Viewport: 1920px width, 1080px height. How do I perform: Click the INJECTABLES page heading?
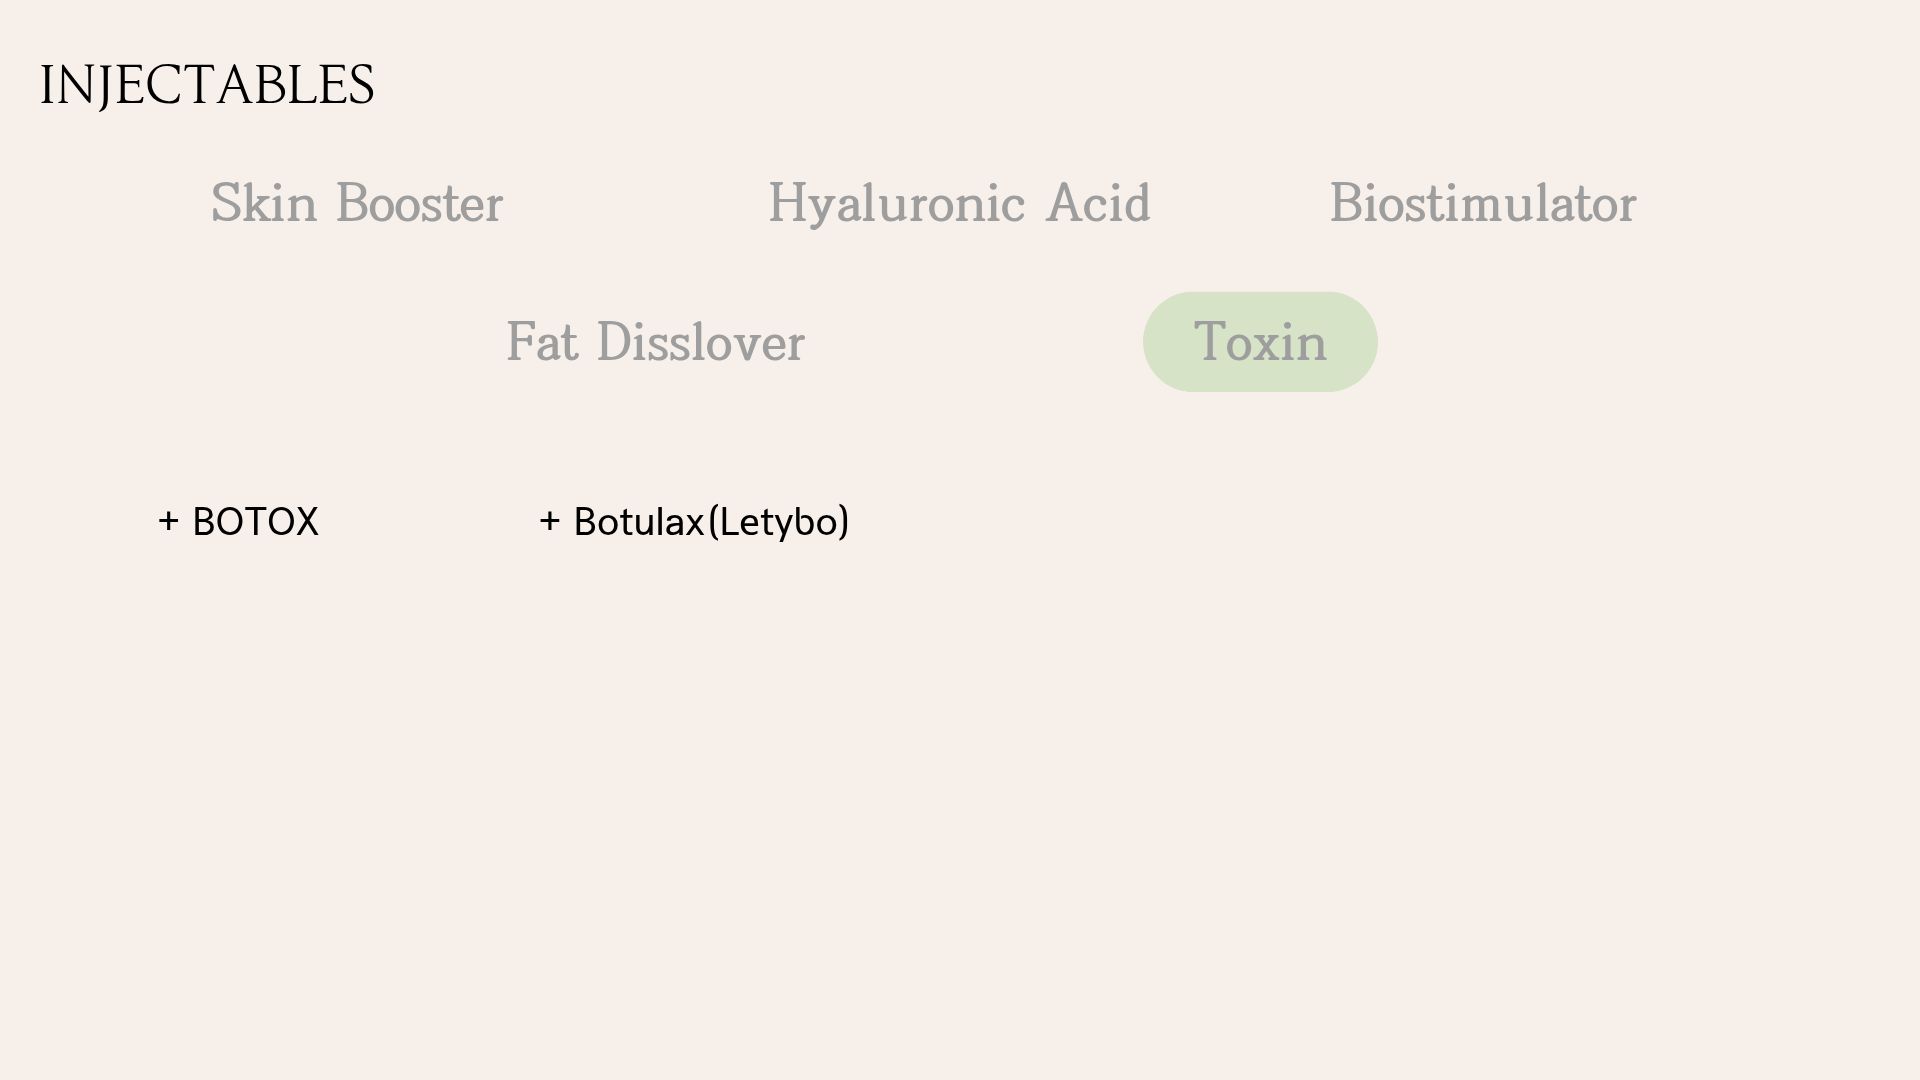(x=207, y=85)
